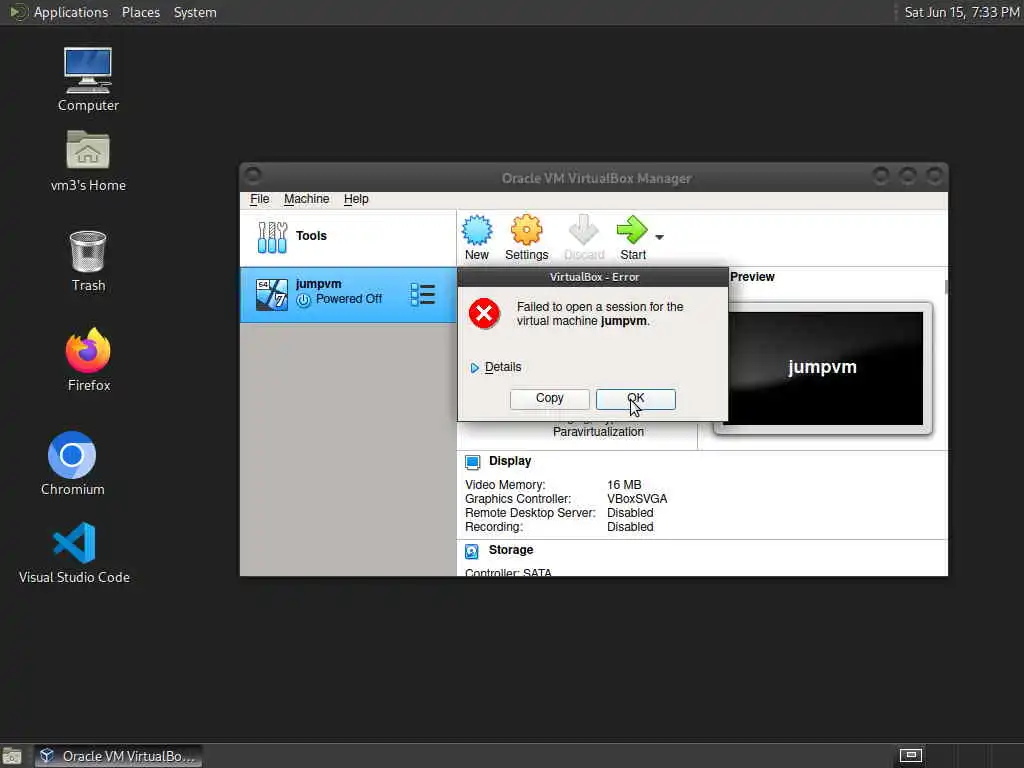This screenshot has height=768, width=1024.
Task: Click the New VM toolbar icon
Action: coord(477,231)
